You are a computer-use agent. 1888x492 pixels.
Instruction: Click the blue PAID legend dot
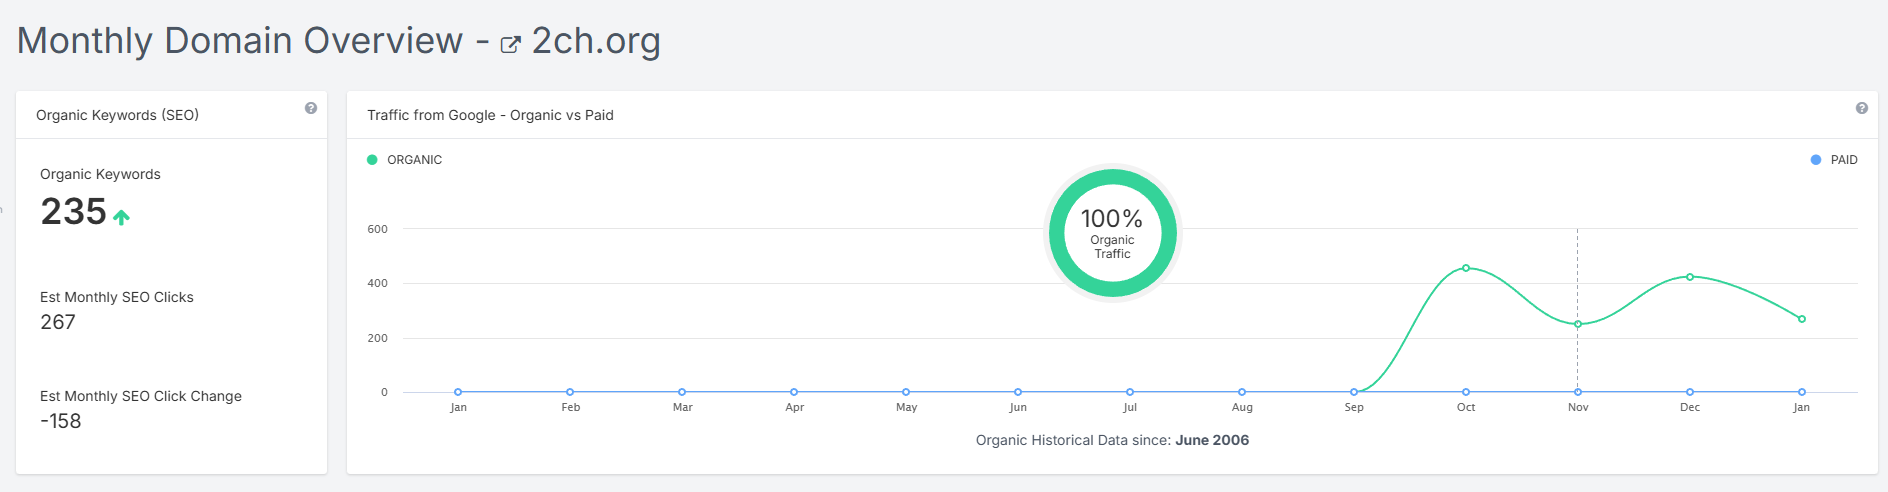[1816, 160]
